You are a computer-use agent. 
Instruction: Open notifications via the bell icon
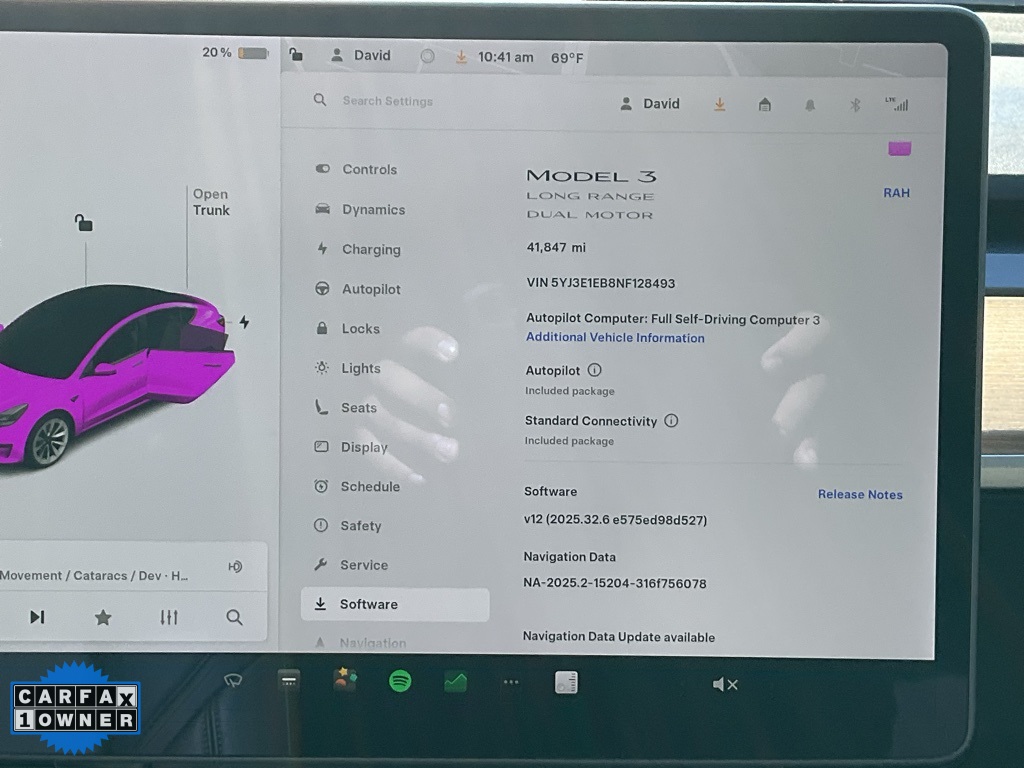click(810, 104)
